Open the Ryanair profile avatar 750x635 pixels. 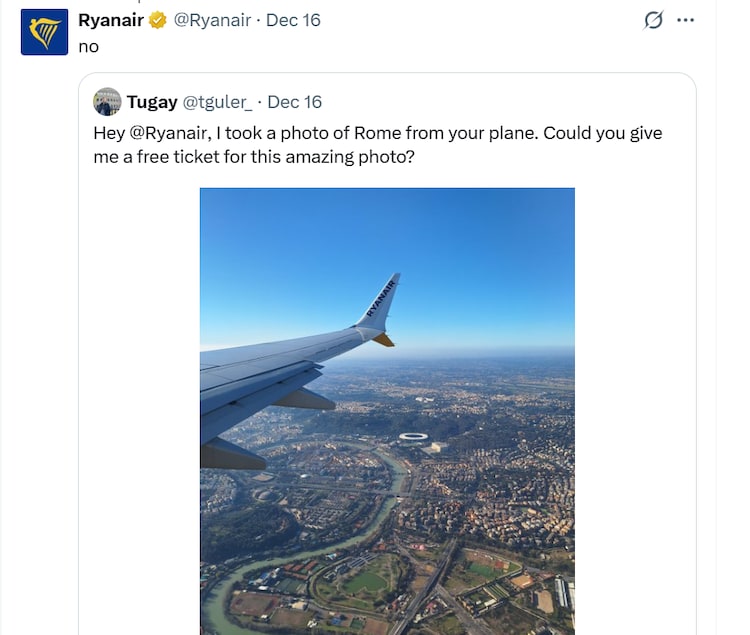pyautogui.click(x=44, y=32)
